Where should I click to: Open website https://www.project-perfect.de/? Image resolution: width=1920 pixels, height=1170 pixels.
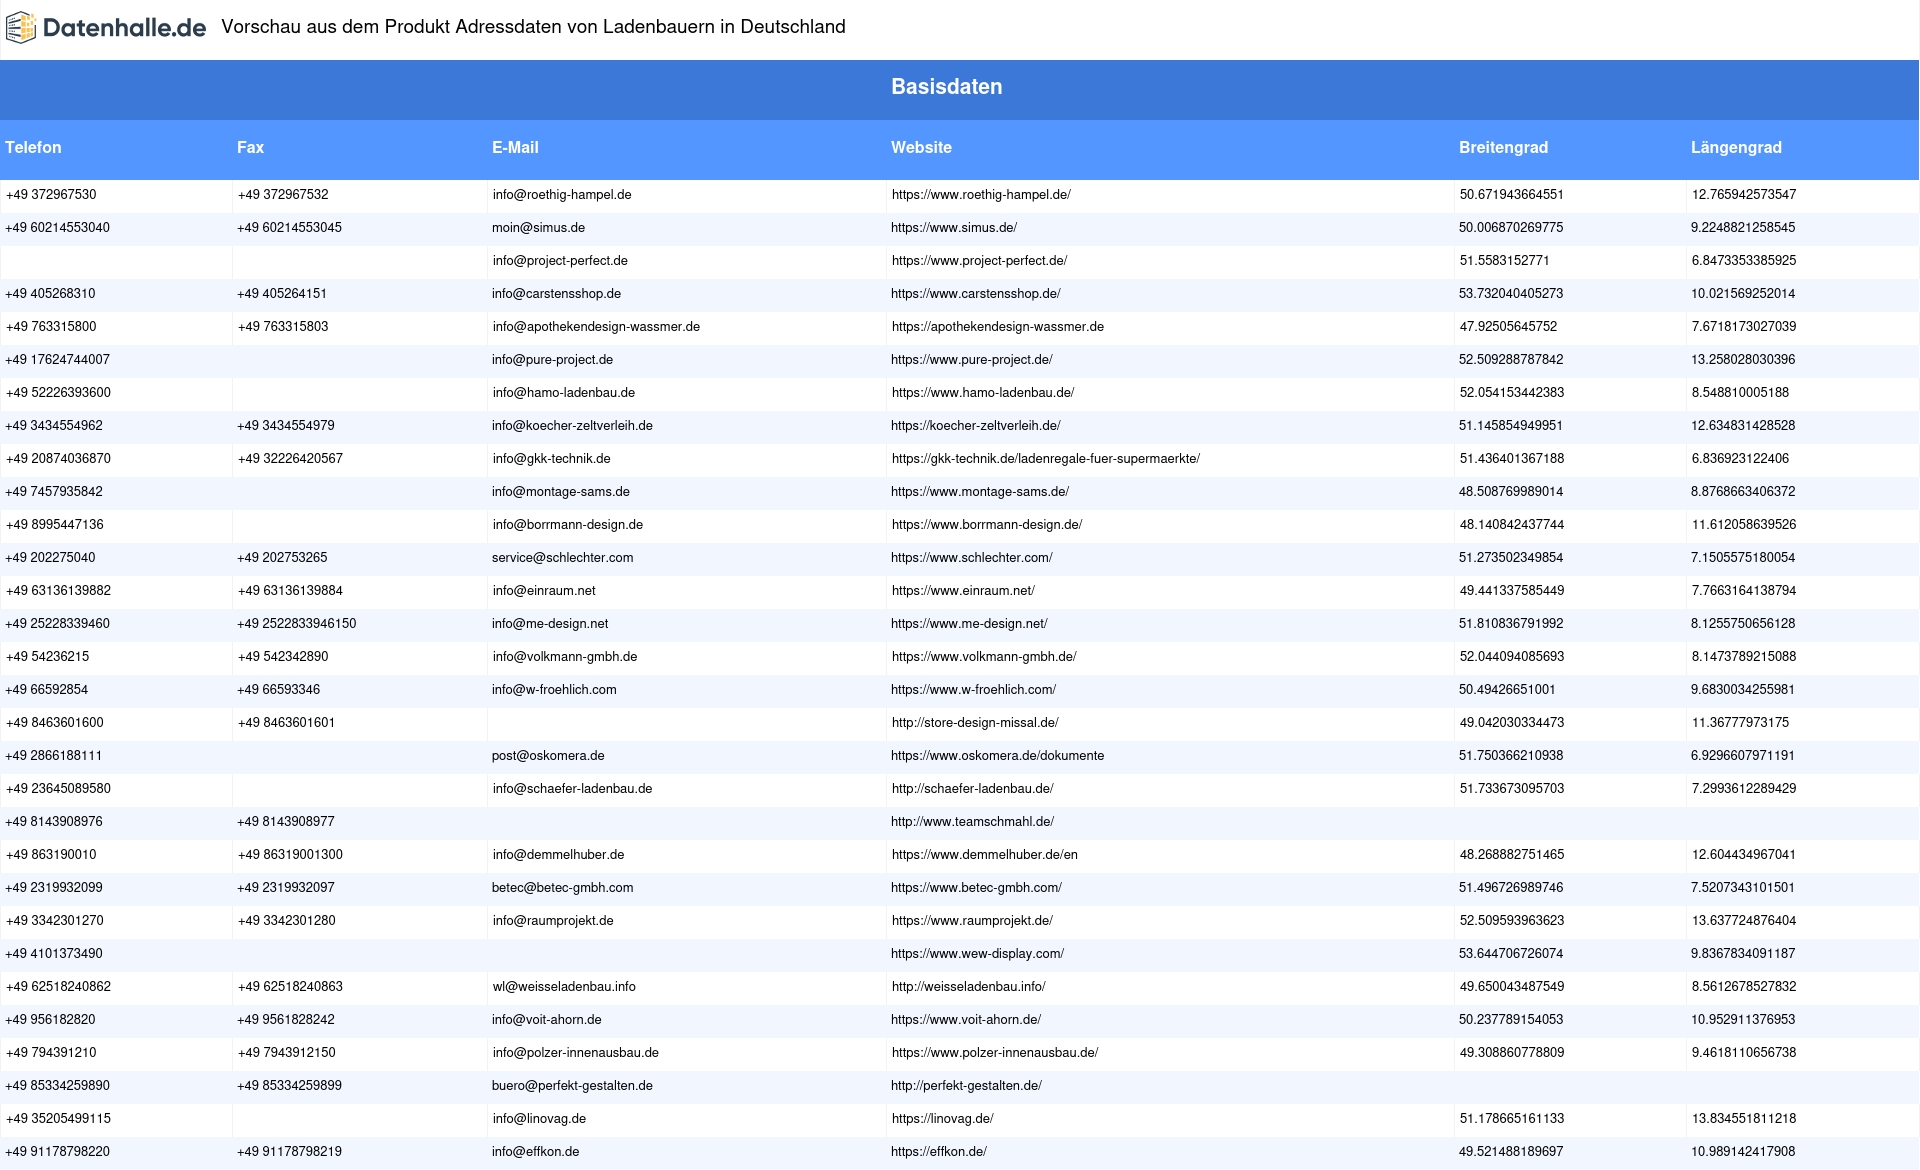[979, 261]
